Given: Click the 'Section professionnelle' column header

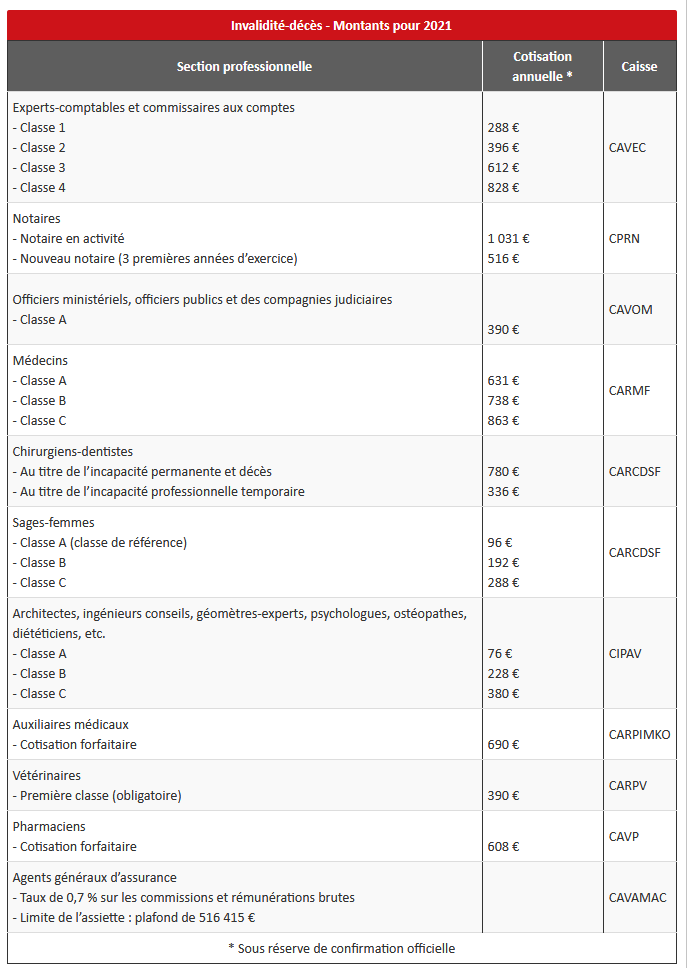Looking at the screenshot, I should [244, 66].
